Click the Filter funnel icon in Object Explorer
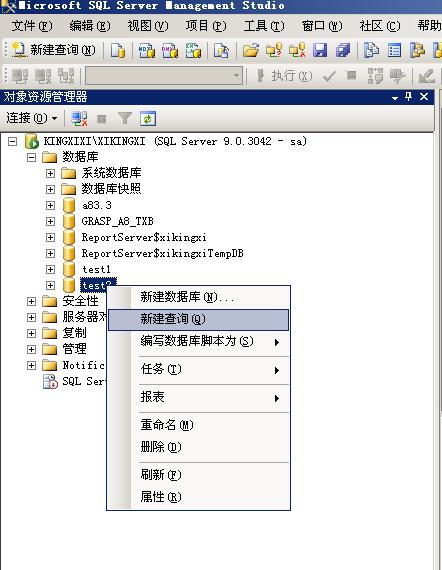 125,119
